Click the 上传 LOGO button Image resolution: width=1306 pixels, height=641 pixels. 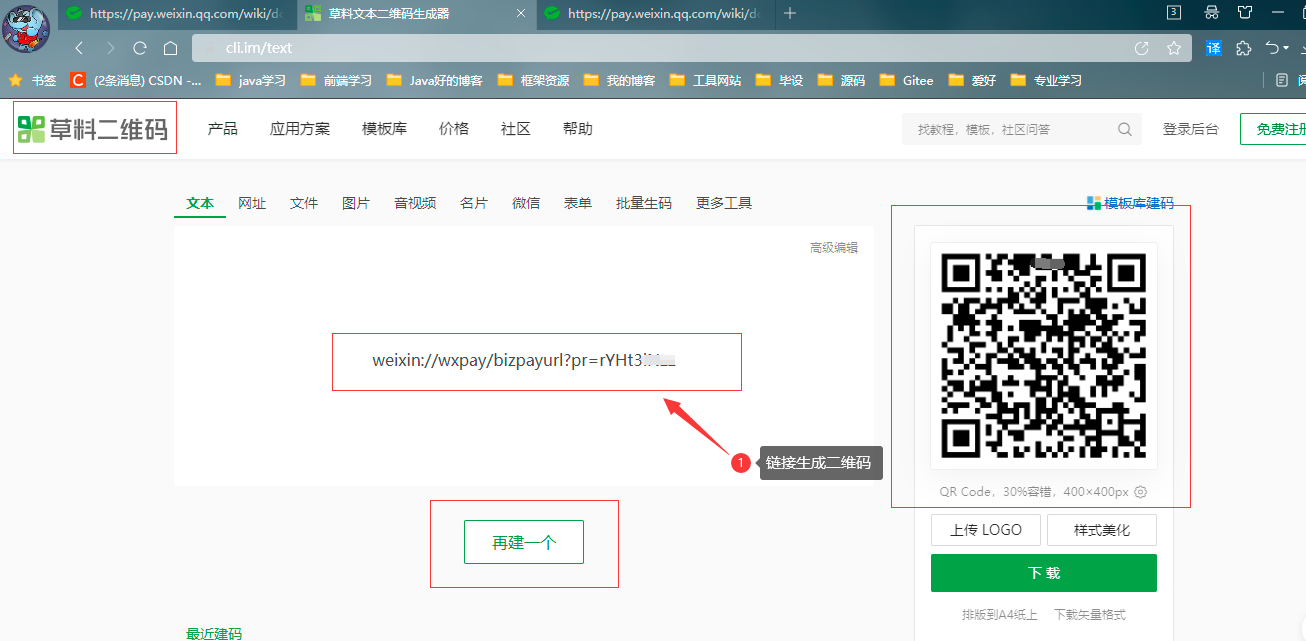tap(986, 530)
